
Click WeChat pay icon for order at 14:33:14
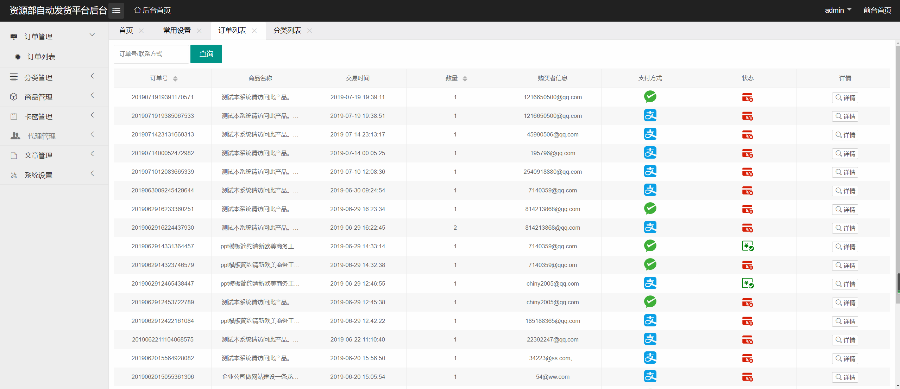[650, 246]
